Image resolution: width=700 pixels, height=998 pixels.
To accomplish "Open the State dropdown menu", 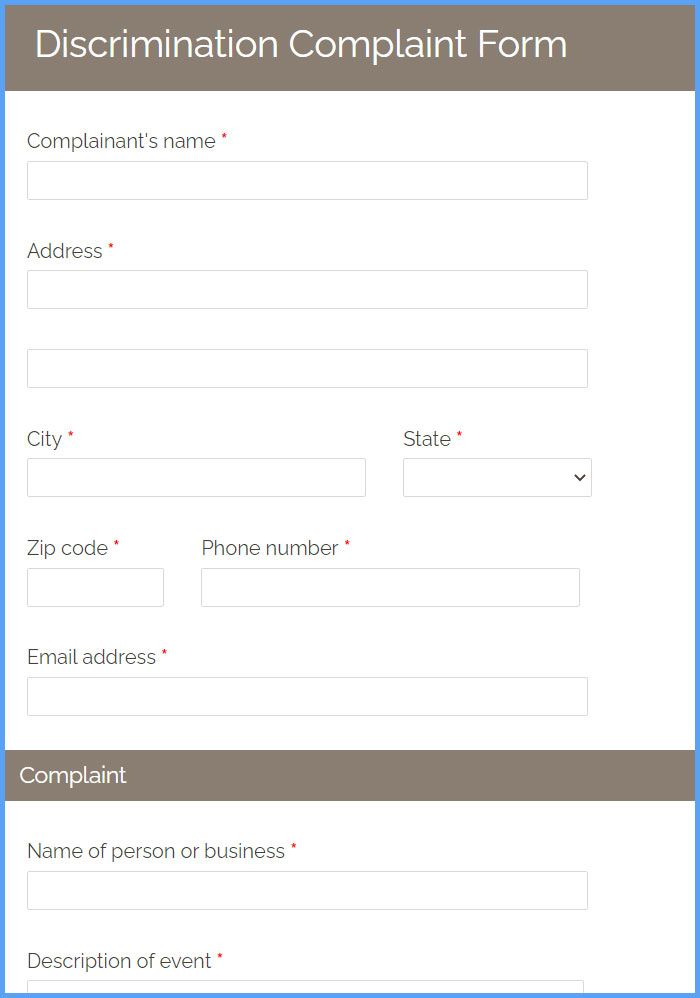I will click(x=497, y=477).
